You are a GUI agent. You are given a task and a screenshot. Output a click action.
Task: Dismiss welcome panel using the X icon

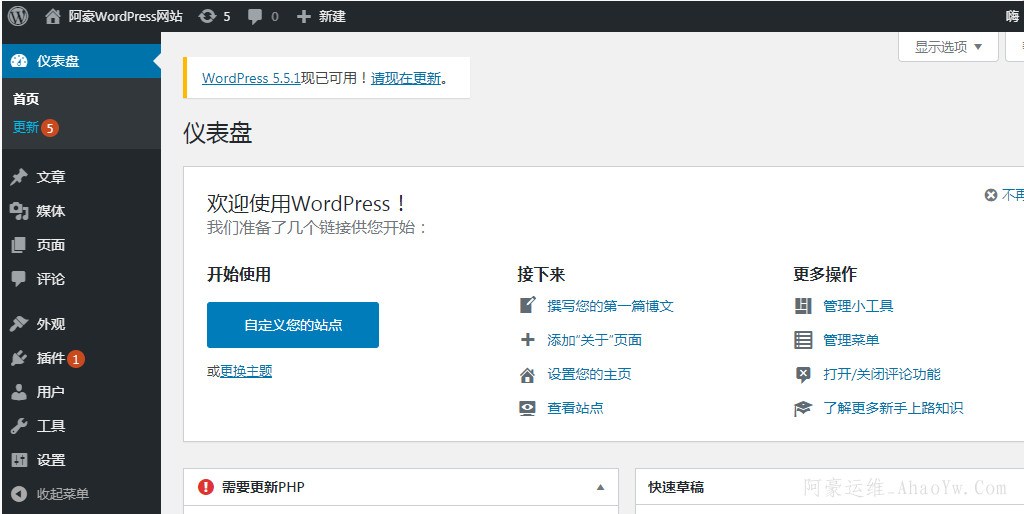pyautogui.click(x=991, y=195)
